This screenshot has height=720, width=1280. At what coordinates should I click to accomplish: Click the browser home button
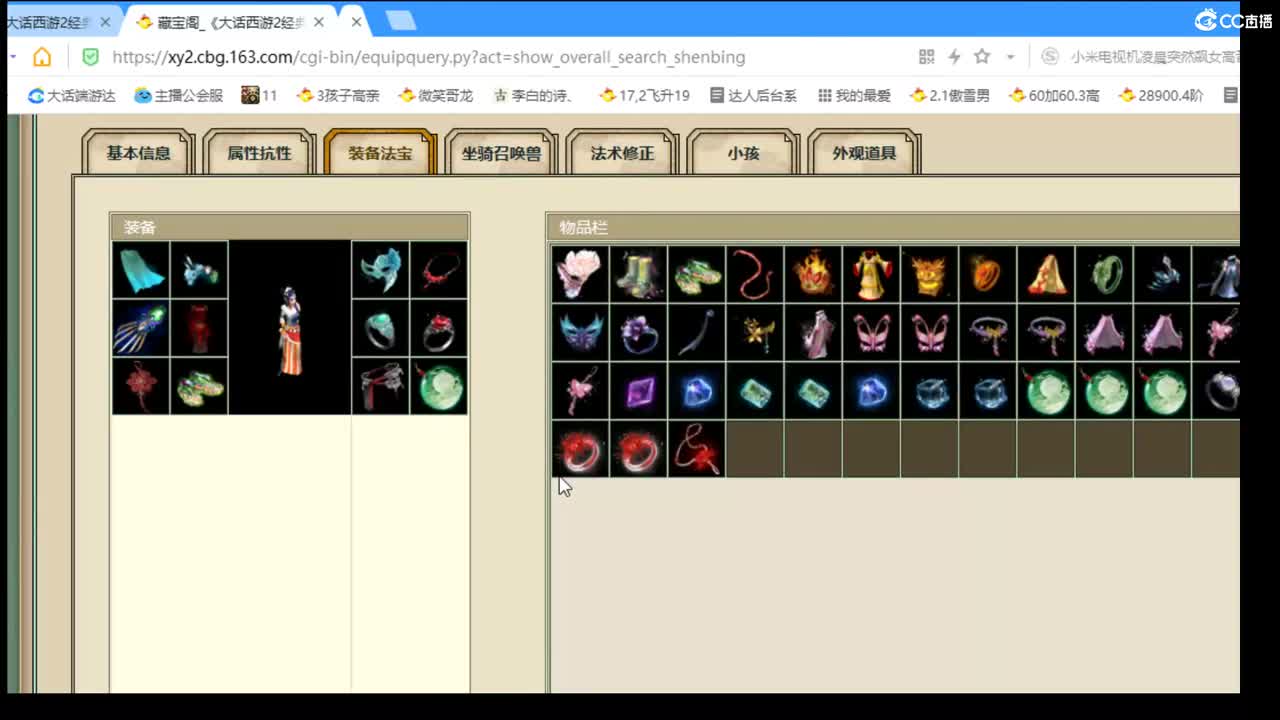click(42, 57)
